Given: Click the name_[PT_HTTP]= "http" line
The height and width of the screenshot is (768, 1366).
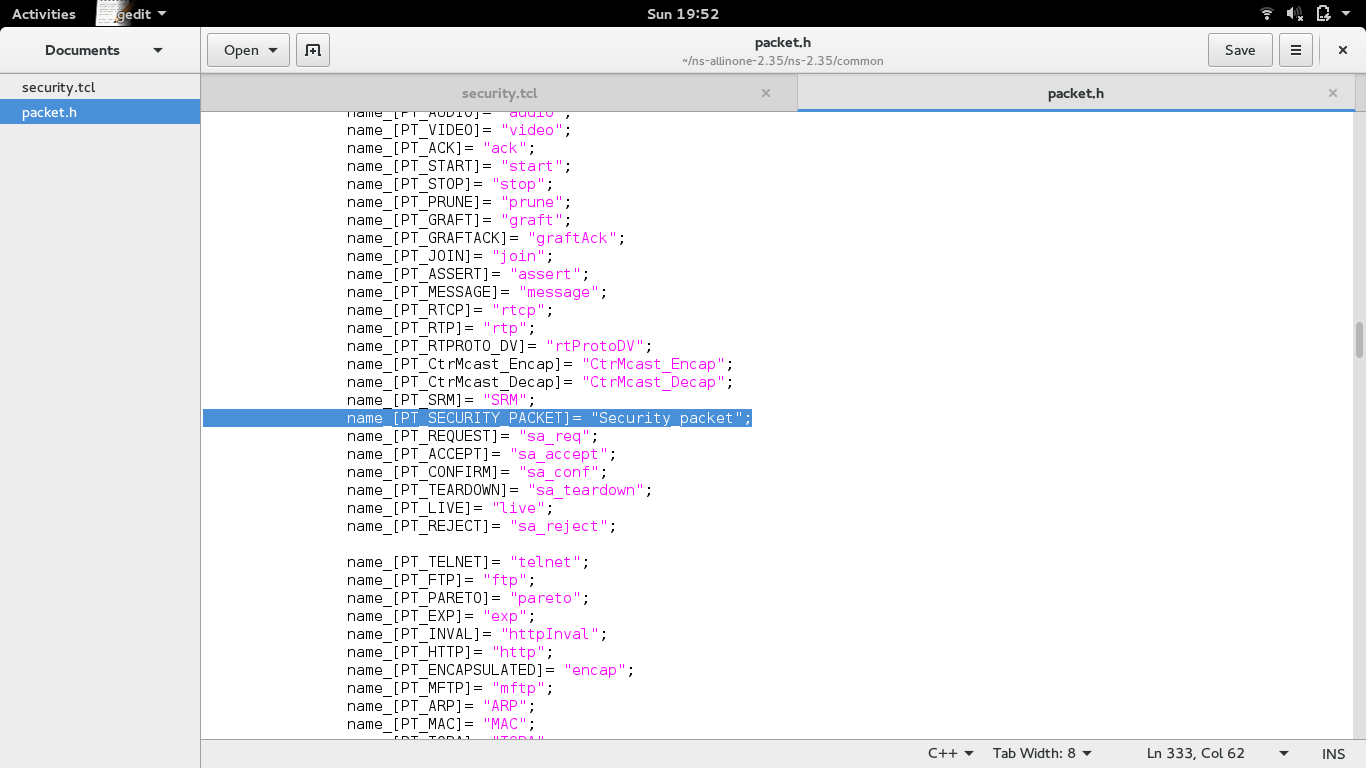Looking at the screenshot, I should point(450,652).
